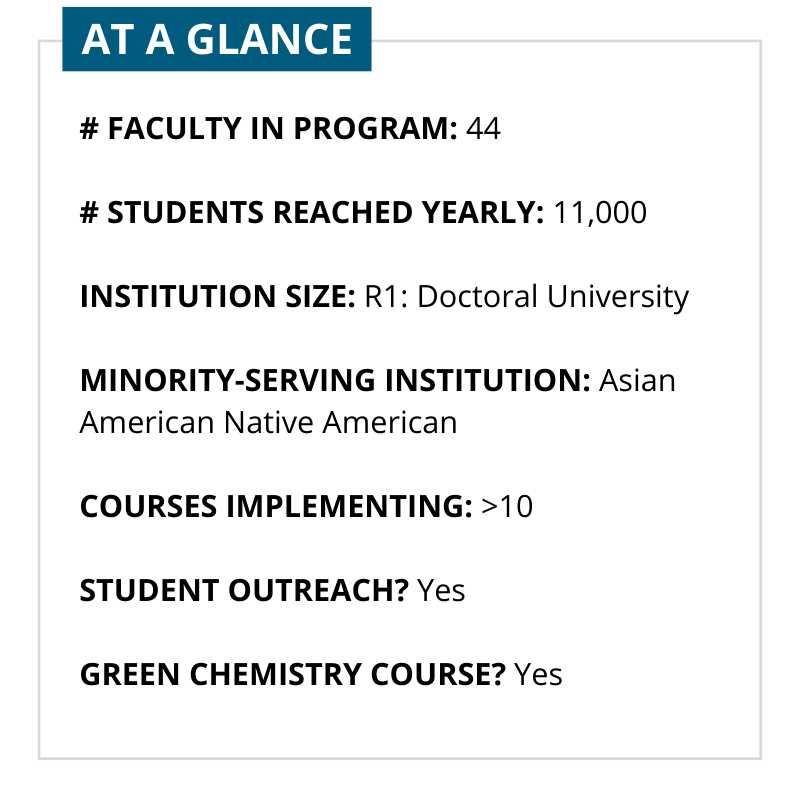The width and height of the screenshot is (800, 800).
Task: Select the '# FACULTY IN PROGRAM' label
Action: tap(268, 129)
